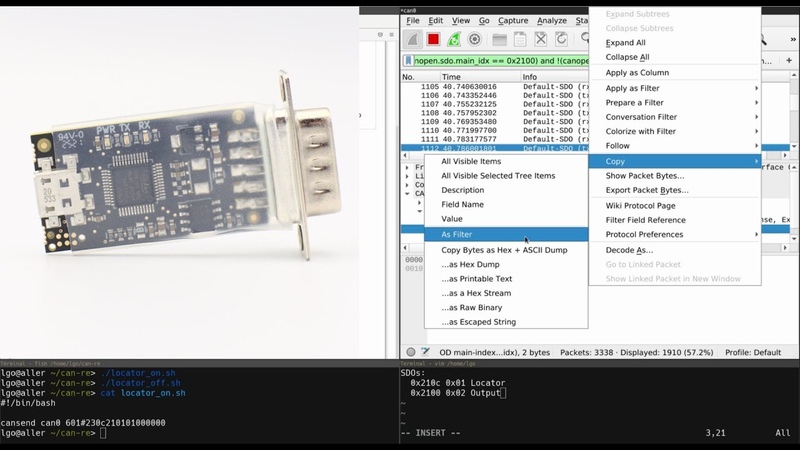800x450 pixels.
Task: Open Colorize with Filter submenu
Action: tap(675, 131)
